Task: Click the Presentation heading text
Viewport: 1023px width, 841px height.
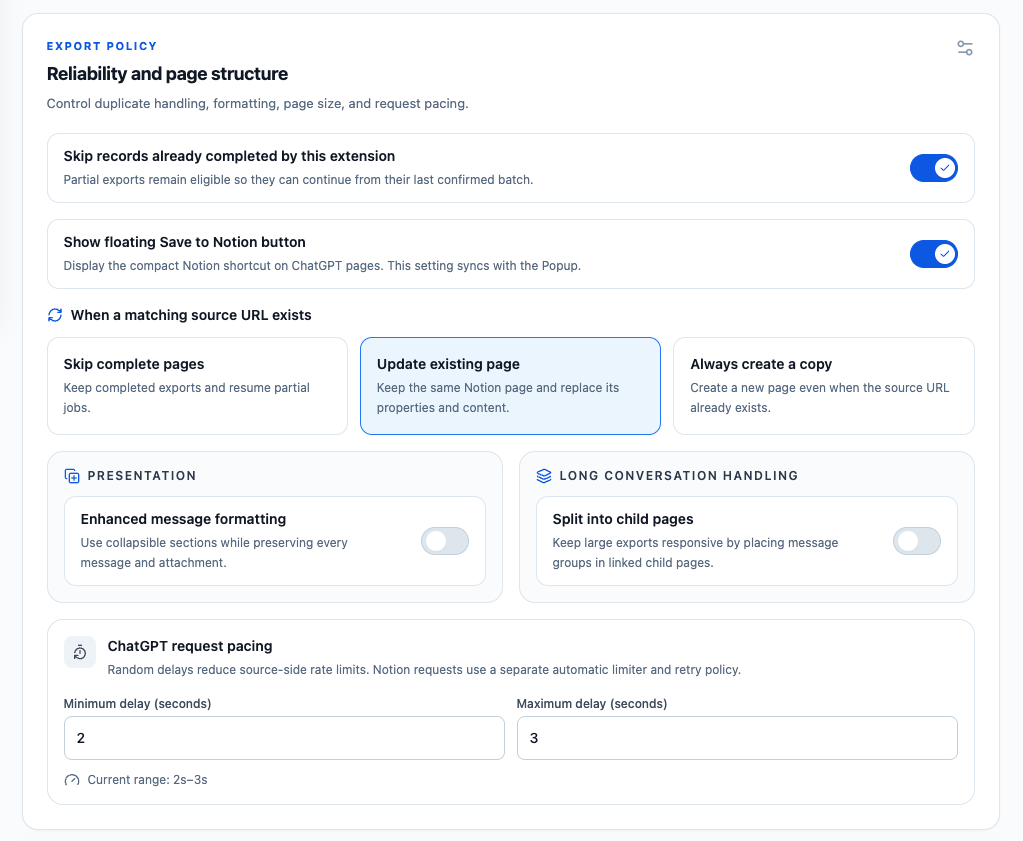Action: click(142, 476)
